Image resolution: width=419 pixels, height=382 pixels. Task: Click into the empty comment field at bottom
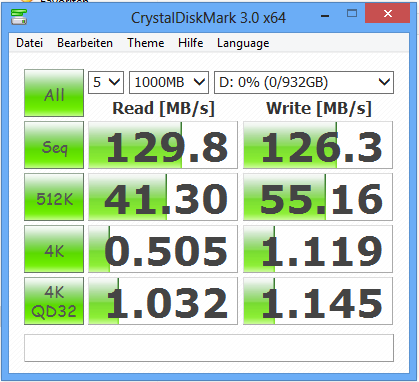click(209, 348)
